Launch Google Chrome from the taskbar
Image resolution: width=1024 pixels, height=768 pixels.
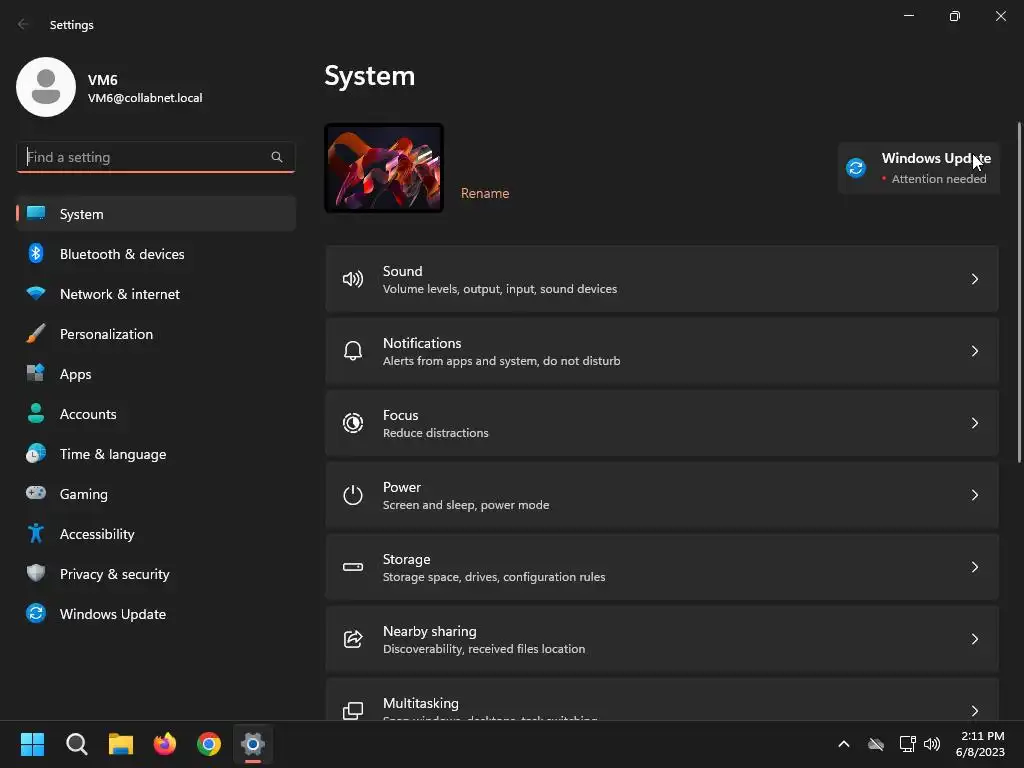tap(209, 744)
